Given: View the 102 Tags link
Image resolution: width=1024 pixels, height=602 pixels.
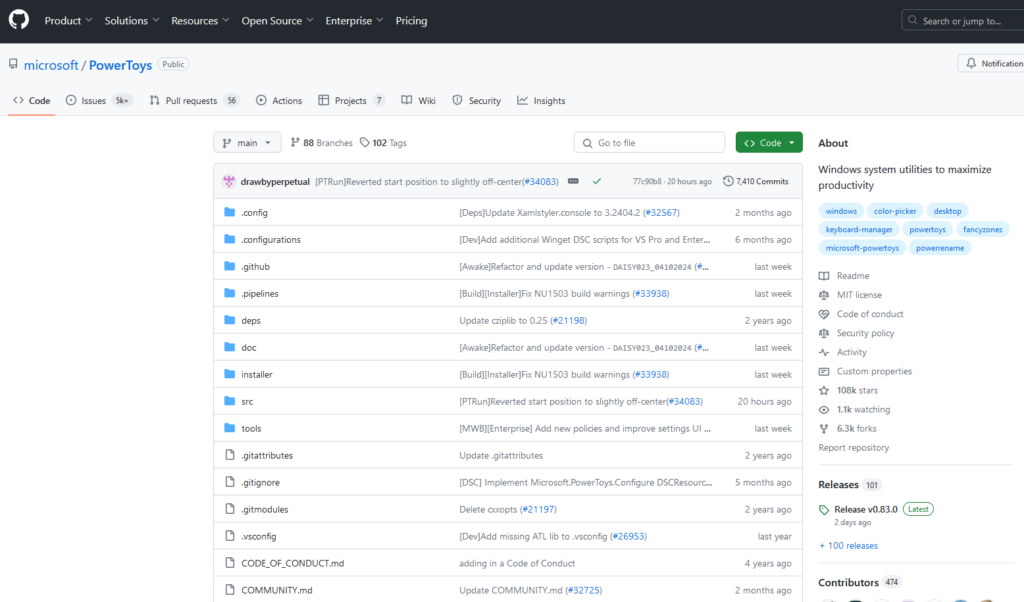Looking at the screenshot, I should point(383,142).
